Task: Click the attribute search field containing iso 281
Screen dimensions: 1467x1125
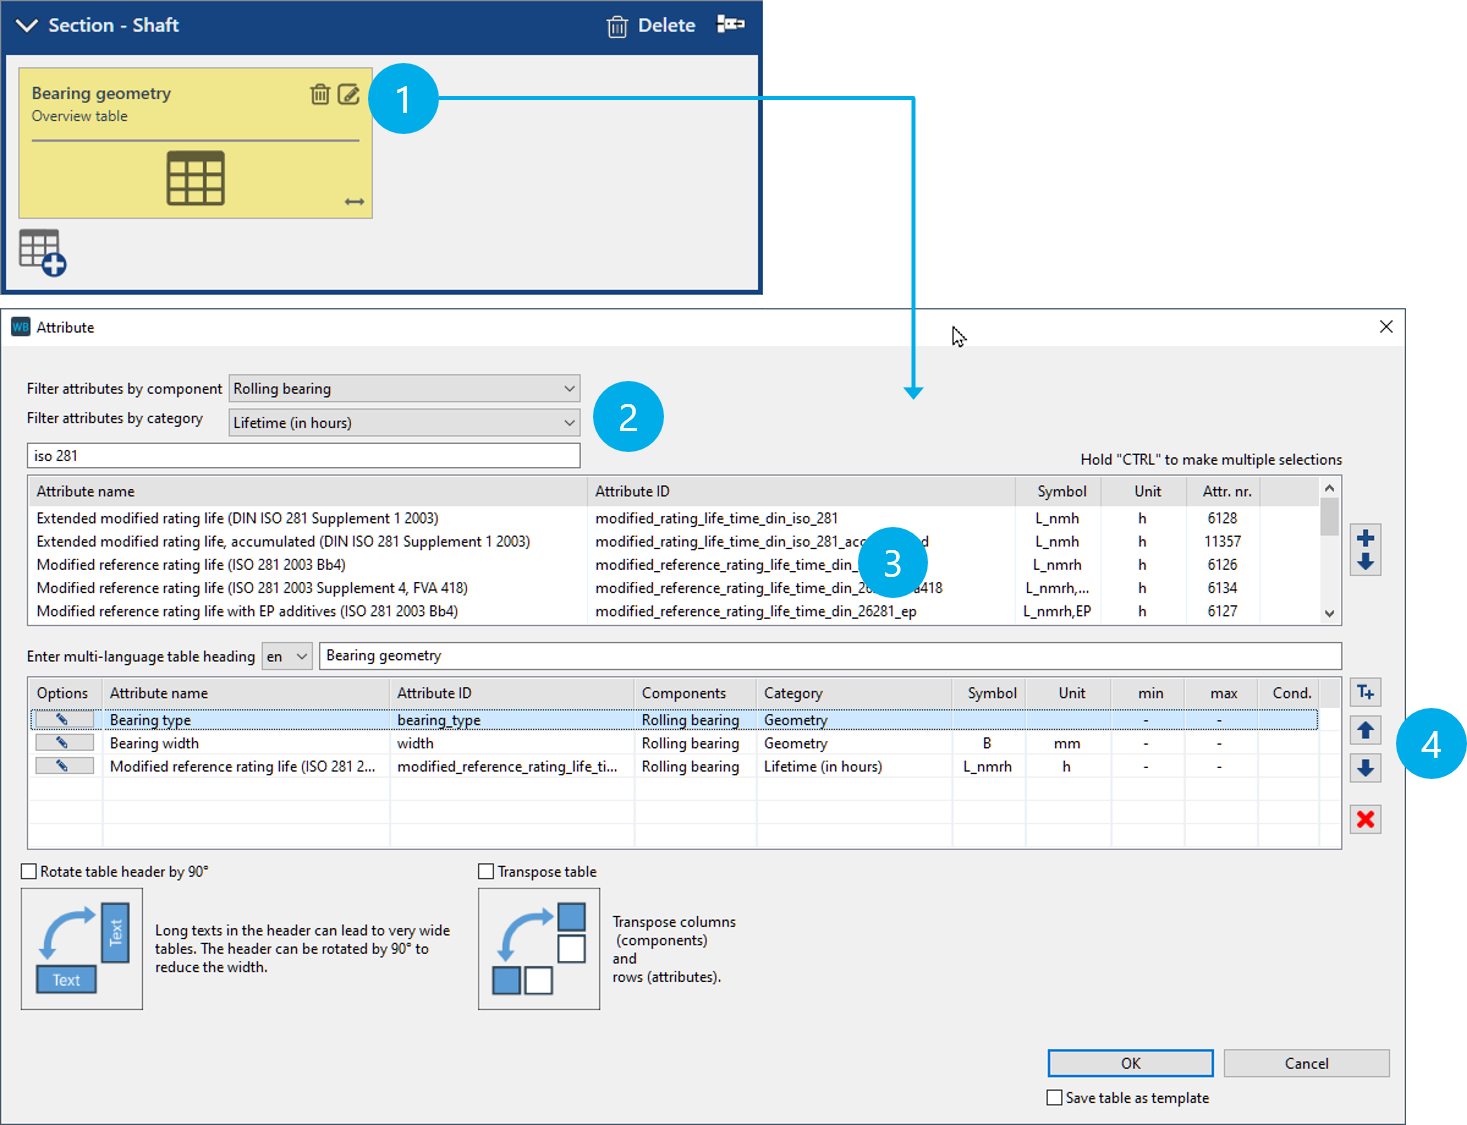Action: coord(303,456)
